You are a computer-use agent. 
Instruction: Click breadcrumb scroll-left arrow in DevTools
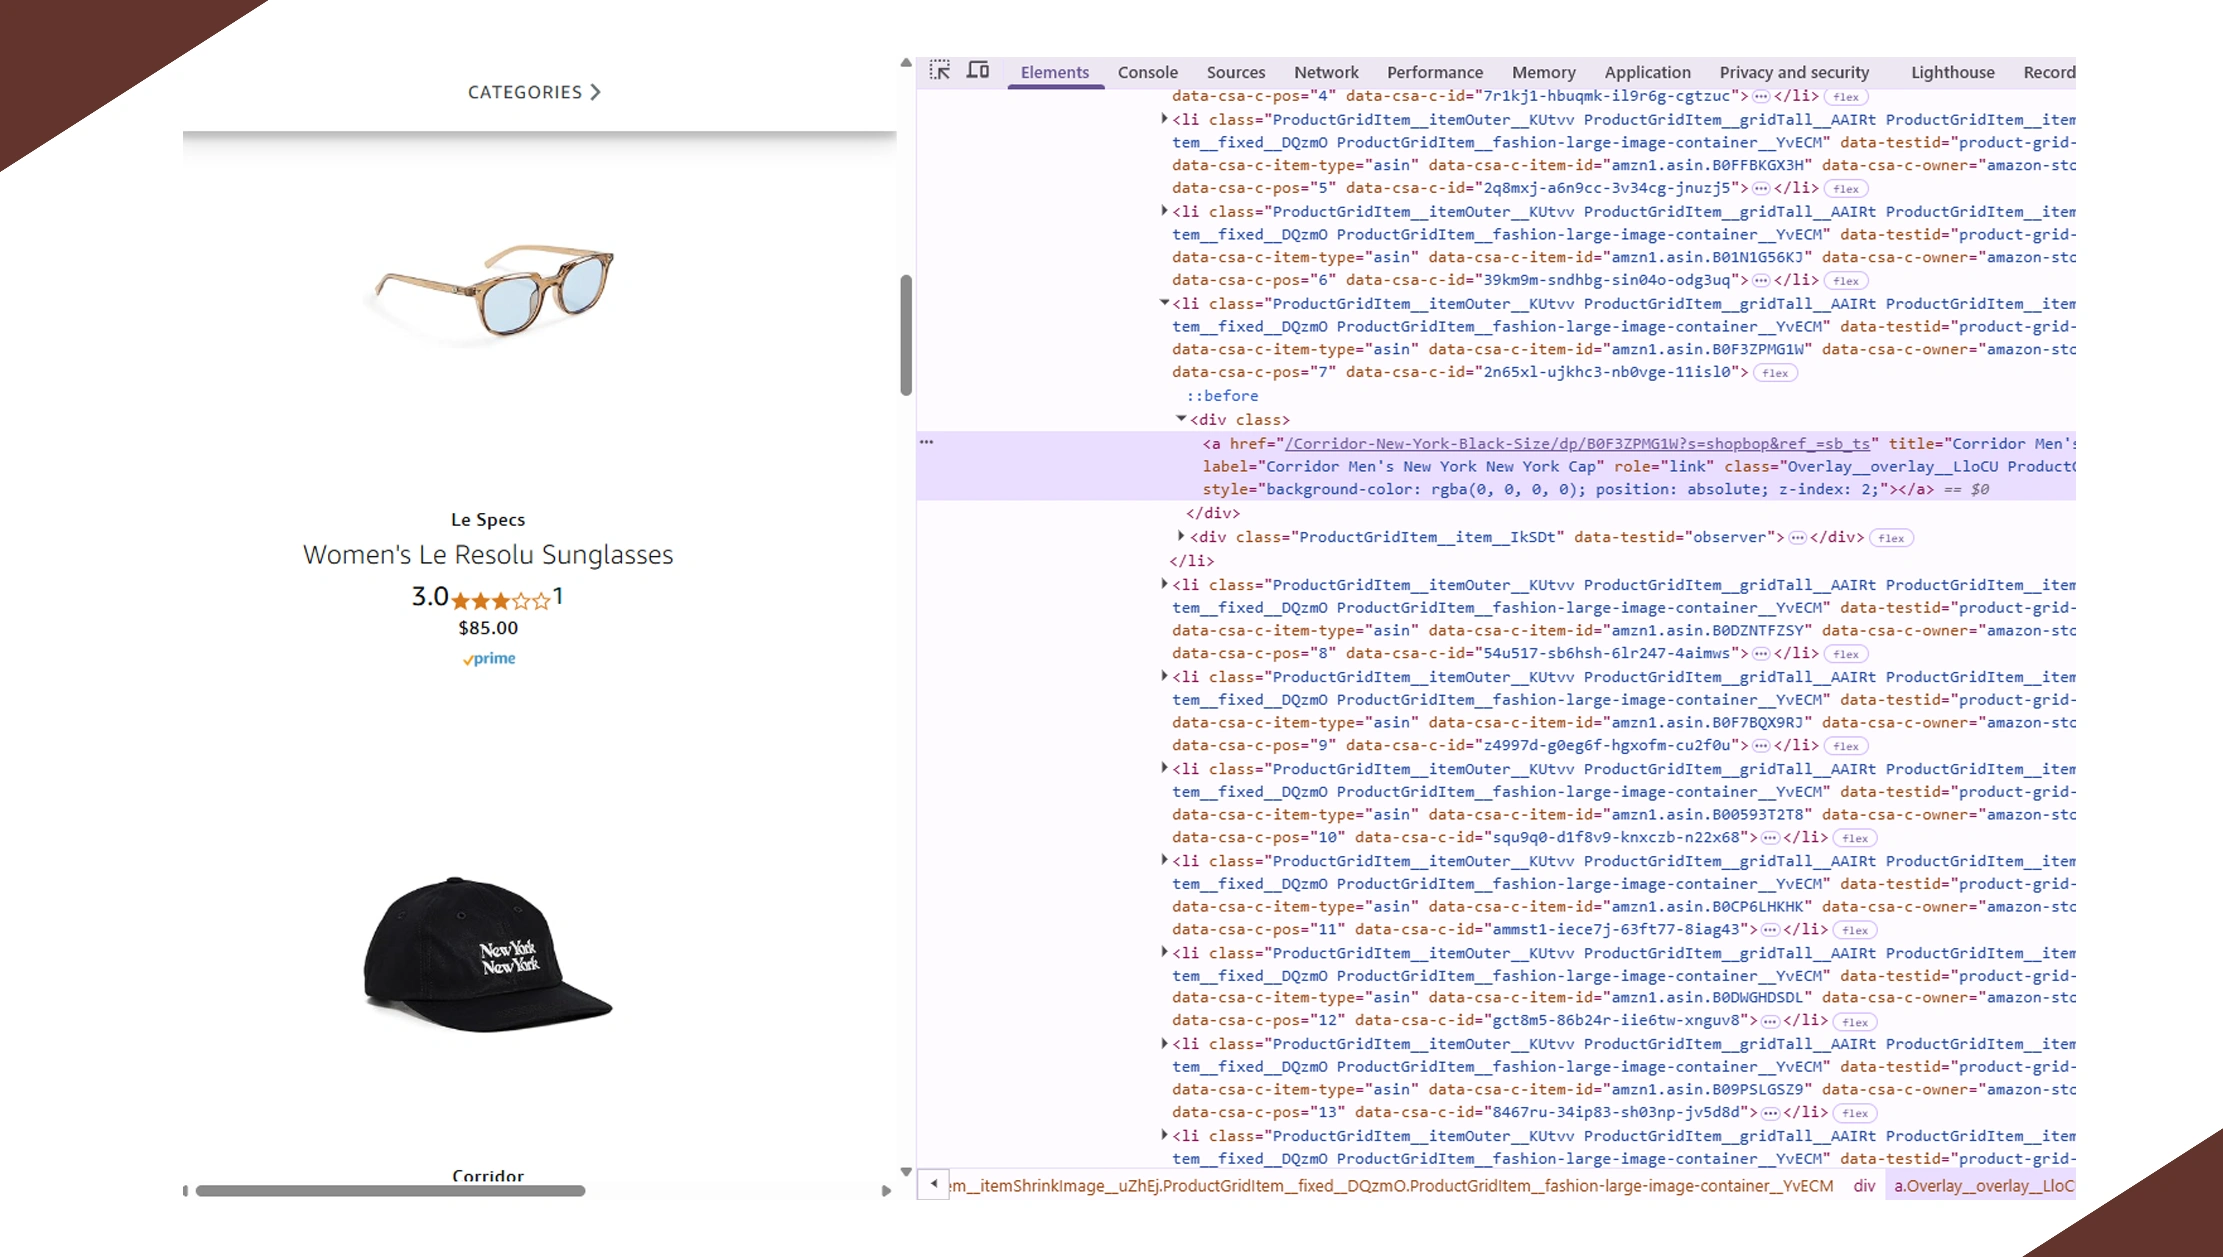(933, 1184)
